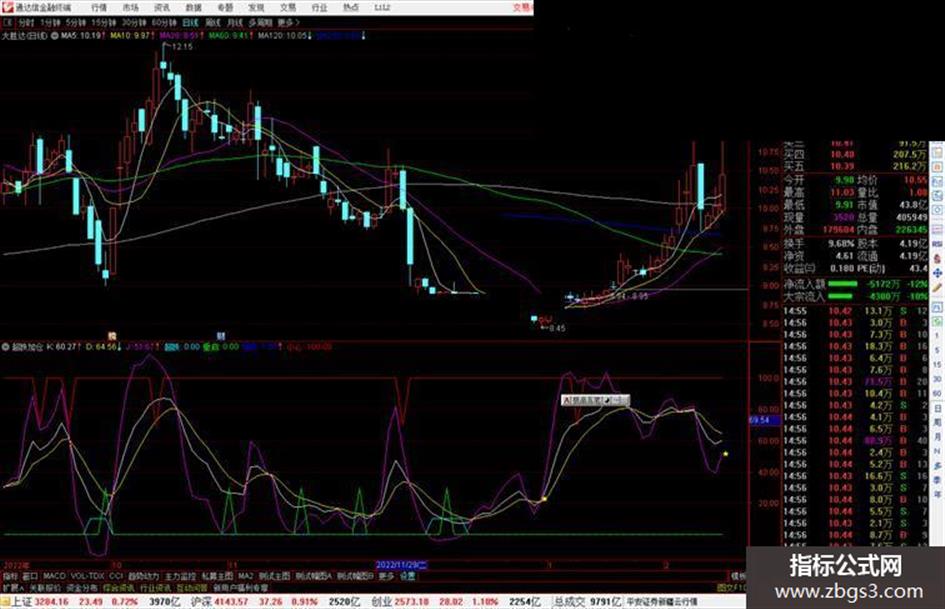Click the 1 minute shortcut in sidebar
945x609 pixels.
coord(937,335)
